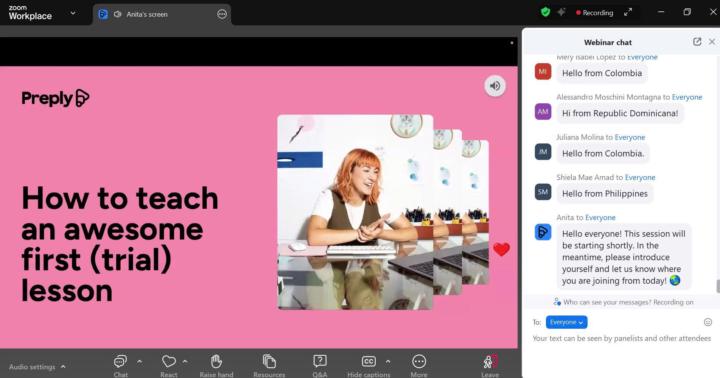Screen dimensions: 720x378
Task: Open the More options menu
Action: click(x=419, y=366)
